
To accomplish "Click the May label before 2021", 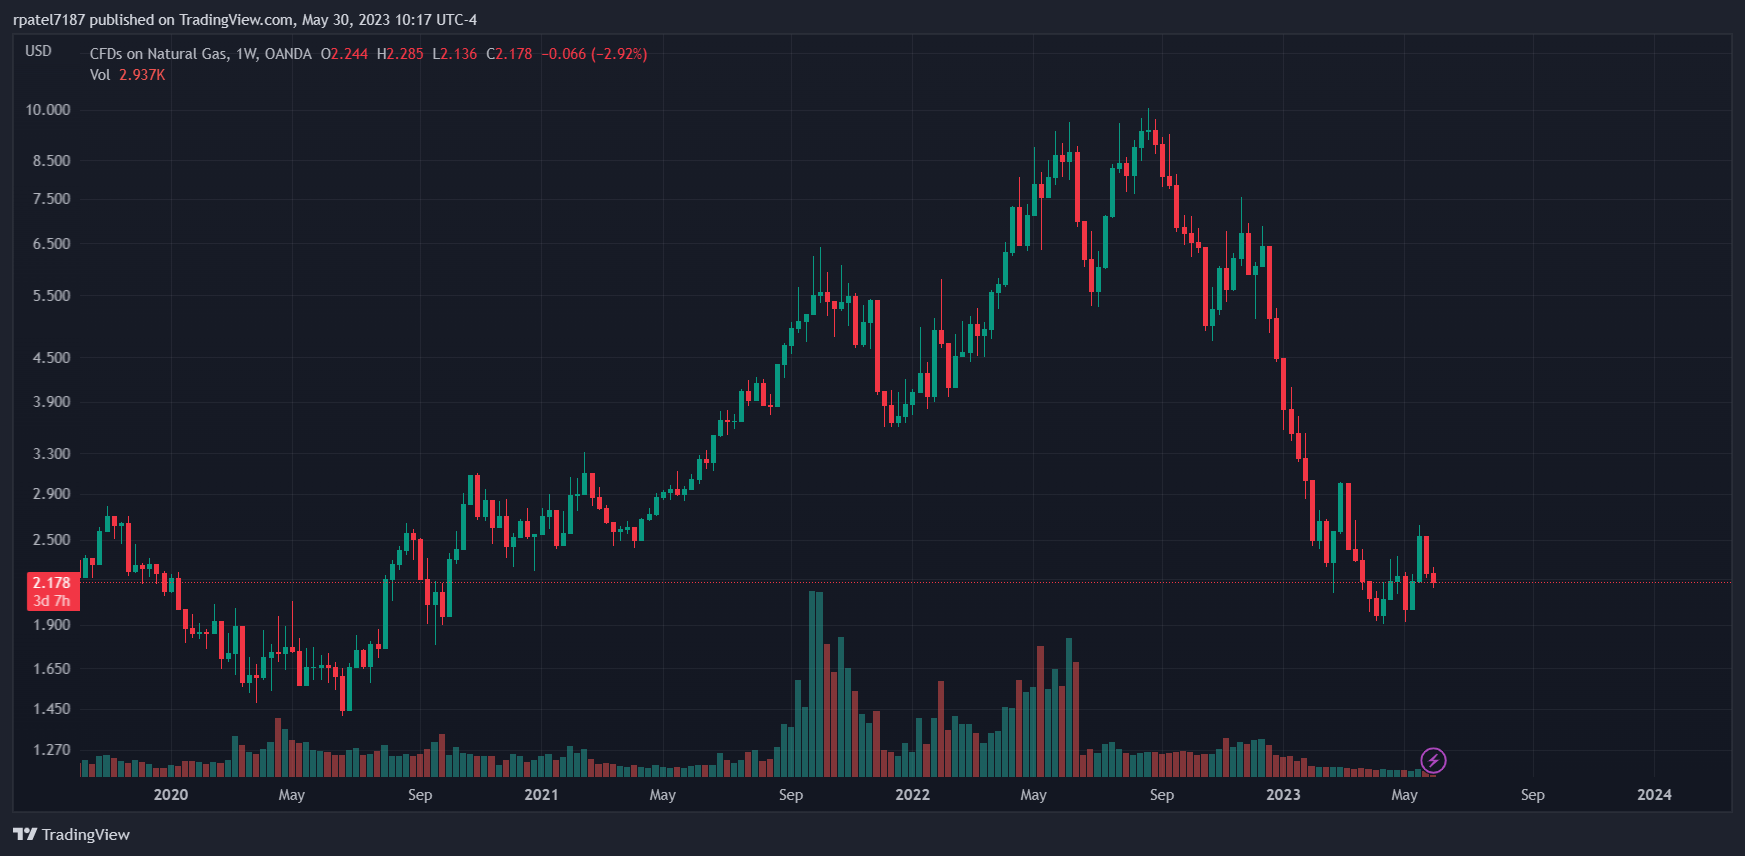I will pyautogui.click(x=292, y=795).
